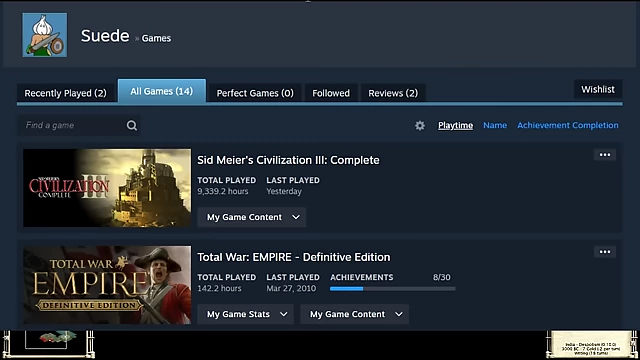640x360 pixels.
Task: Open the Civilization III Complete cover image
Action: point(107,188)
